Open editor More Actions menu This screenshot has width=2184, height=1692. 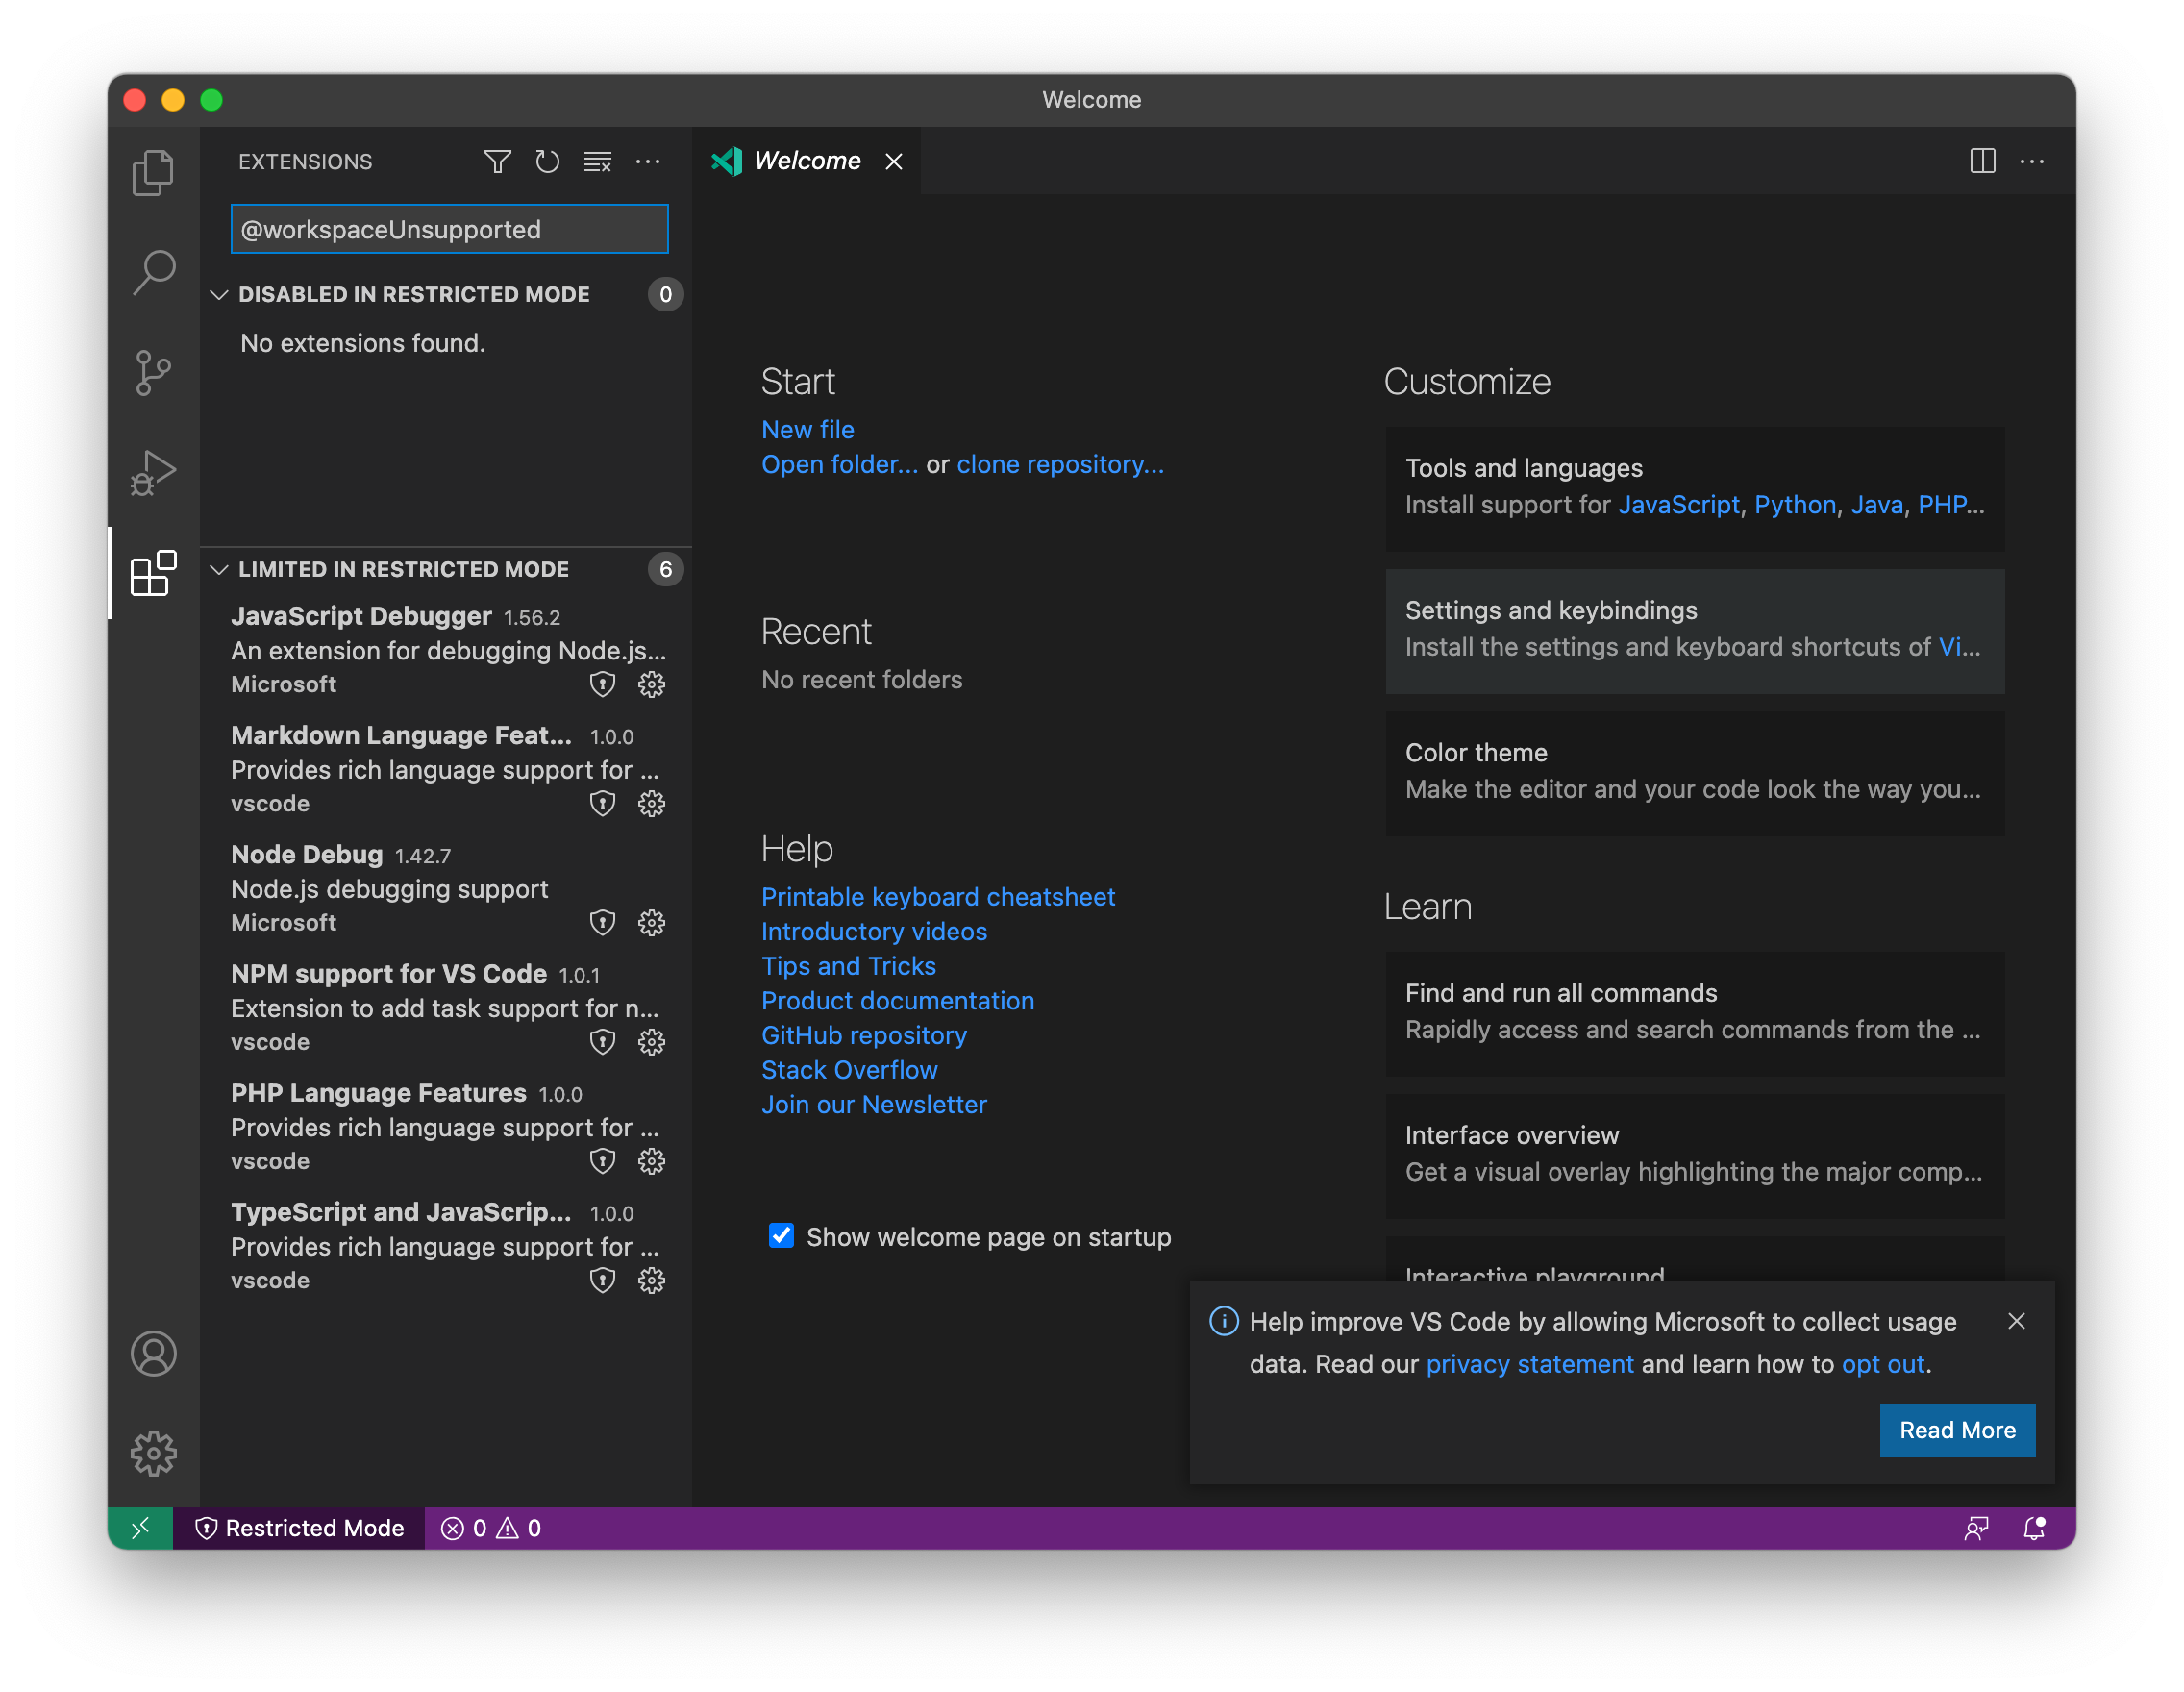(2033, 161)
